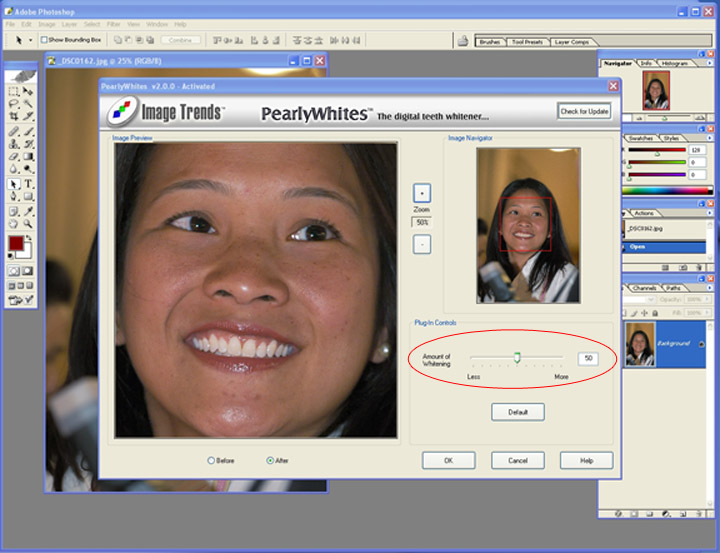Image resolution: width=720 pixels, height=553 pixels.
Task: Switch to the Histogram tab
Action: pos(675,63)
